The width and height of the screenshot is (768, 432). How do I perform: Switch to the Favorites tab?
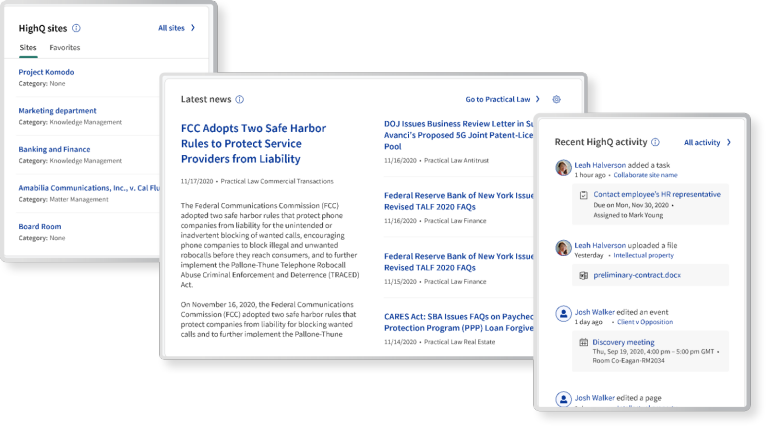(x=65, y=48)
